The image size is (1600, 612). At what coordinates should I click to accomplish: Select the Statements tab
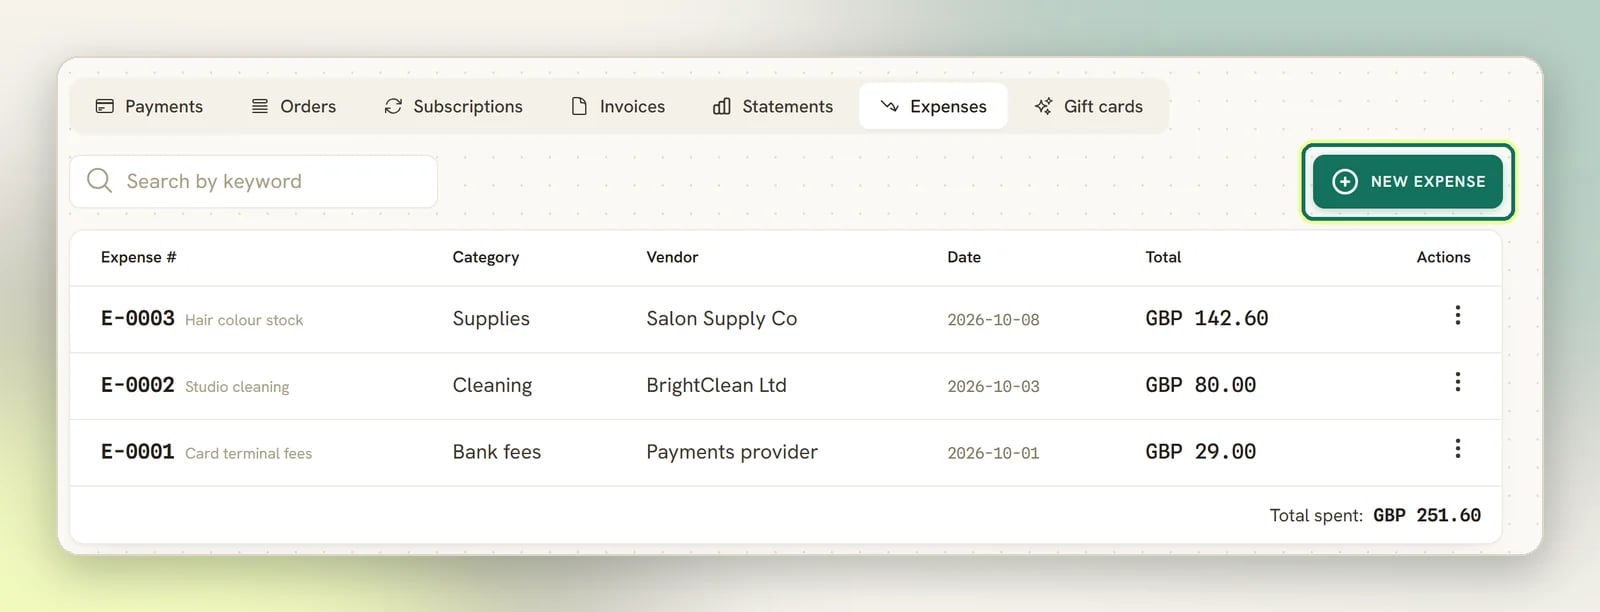pos(773,106)
